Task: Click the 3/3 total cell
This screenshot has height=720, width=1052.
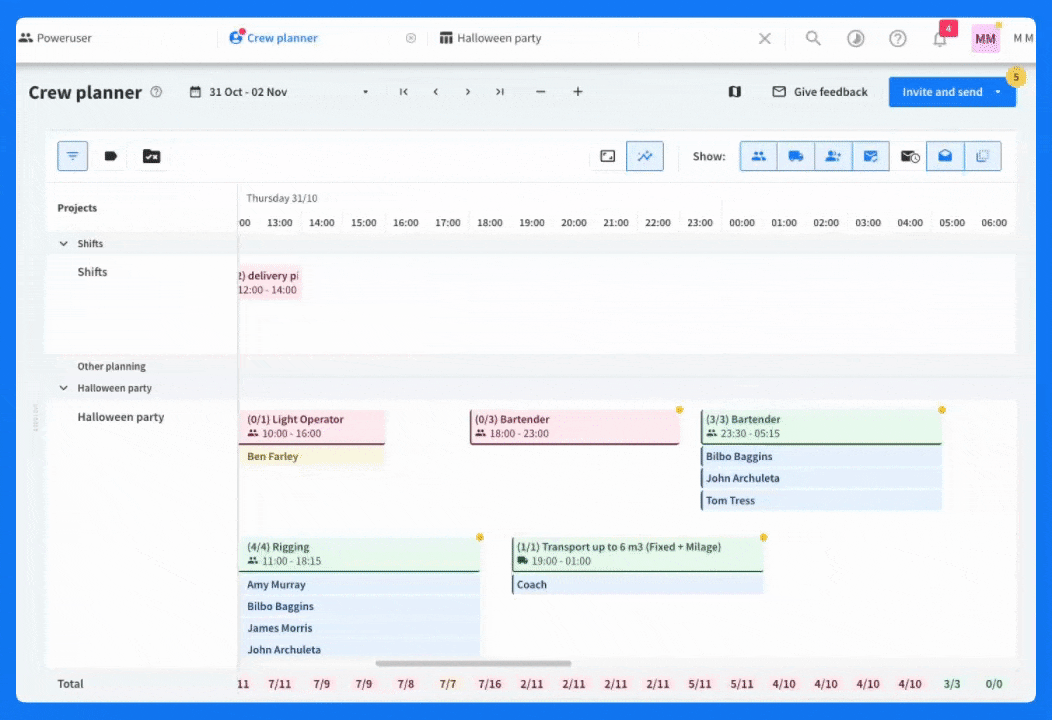Action: coord(952,684)
